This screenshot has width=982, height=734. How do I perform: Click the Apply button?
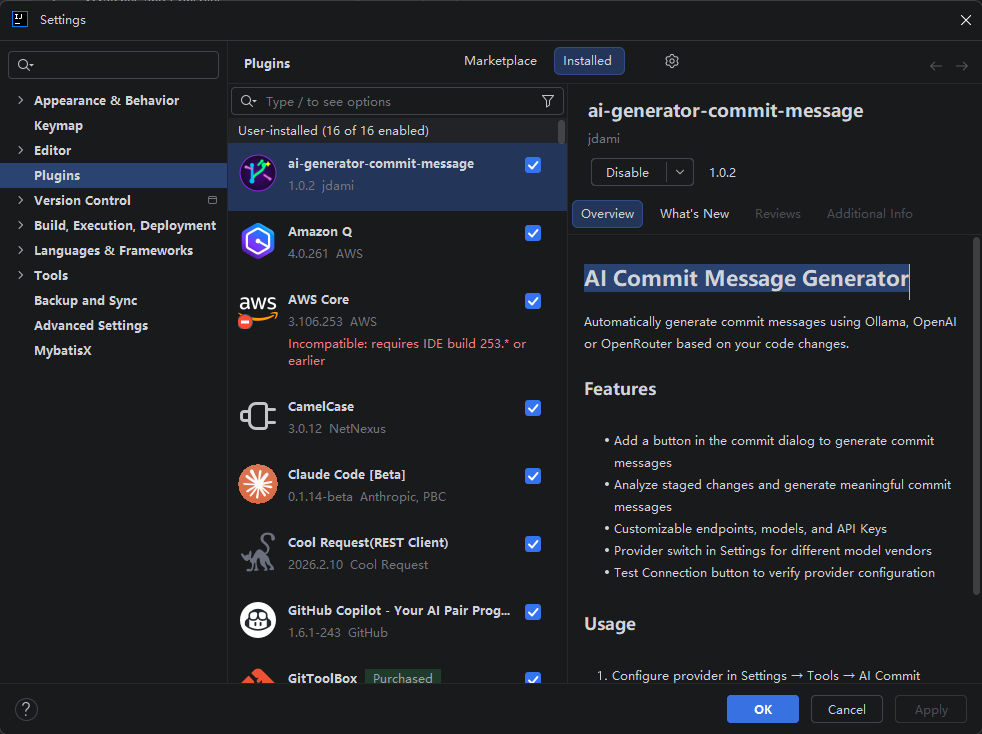[x=931, y=709]
